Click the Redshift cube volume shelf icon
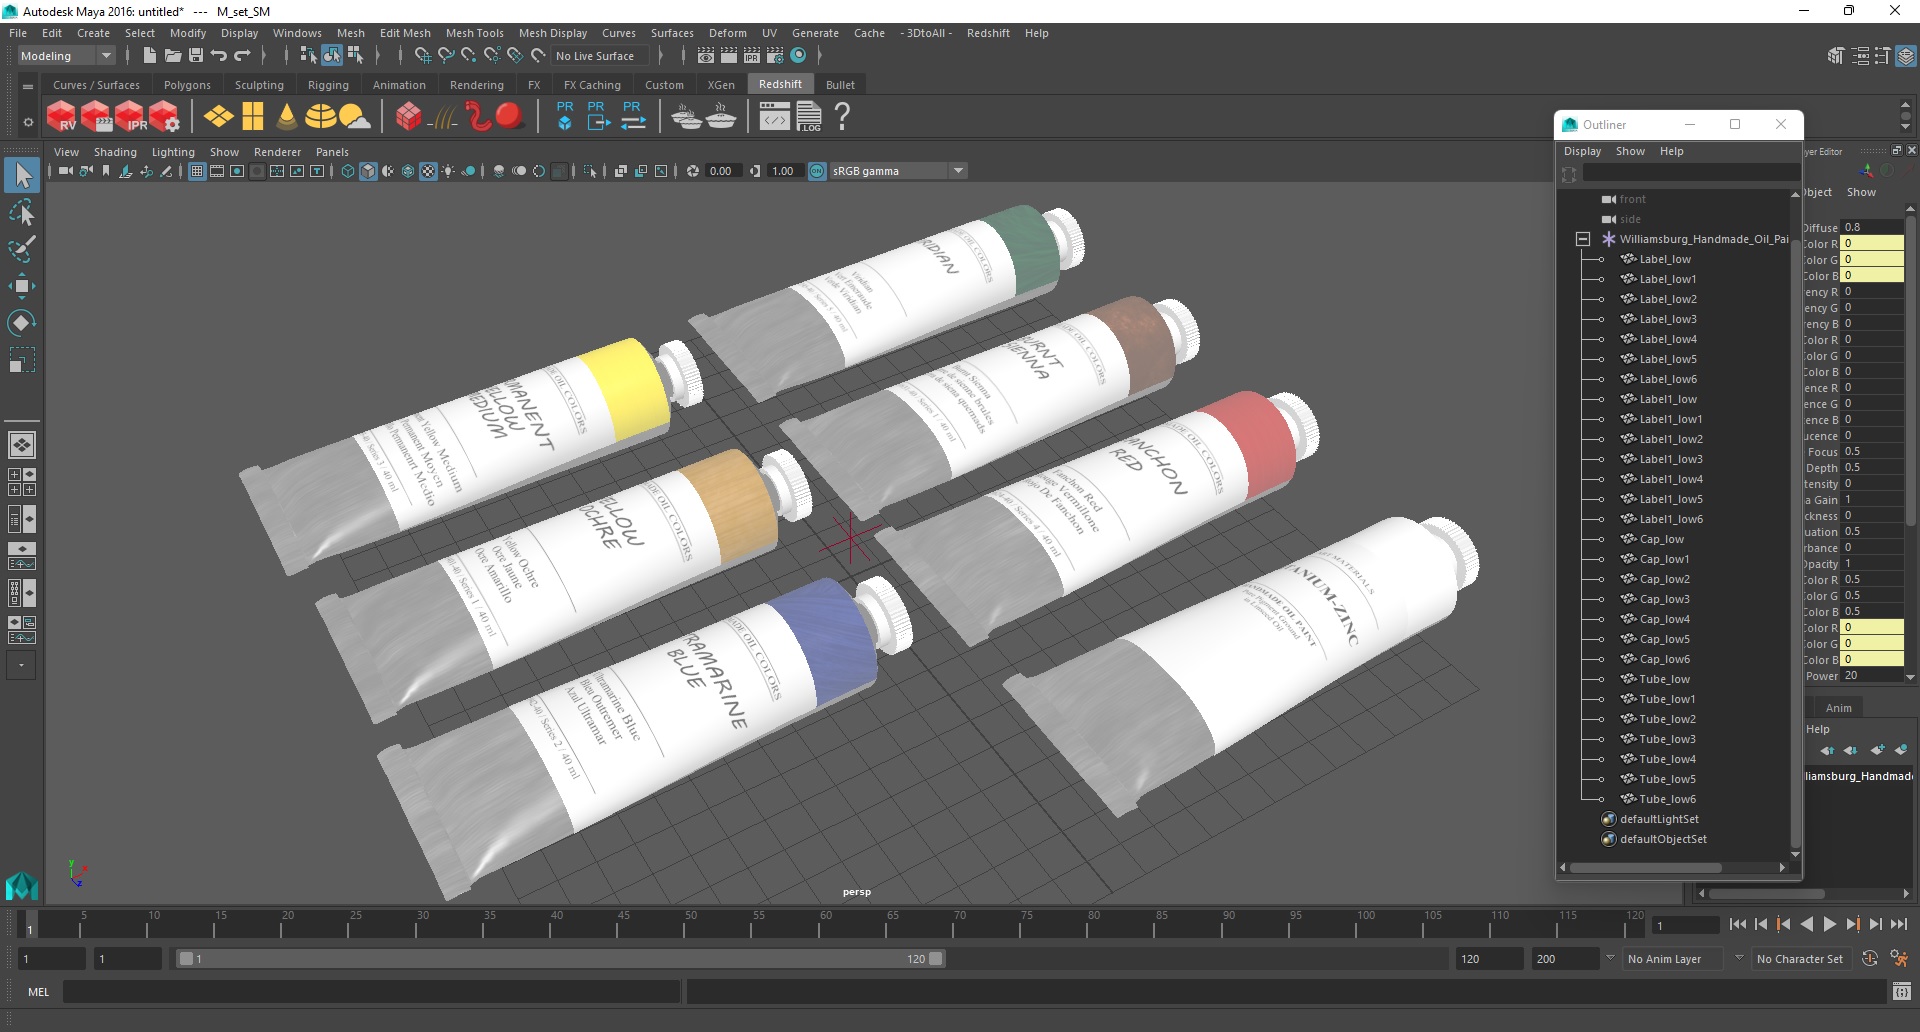 [x=408, y=117]
